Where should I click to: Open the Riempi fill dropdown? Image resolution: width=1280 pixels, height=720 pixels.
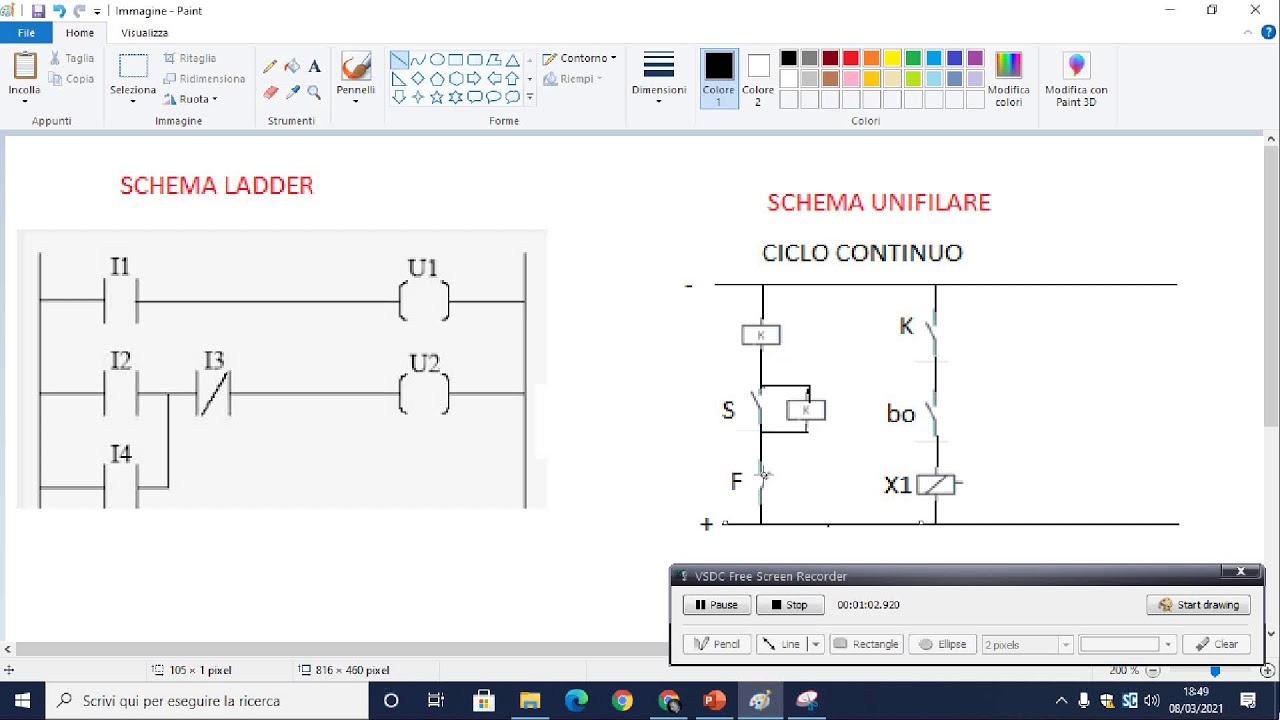[573, 79]
